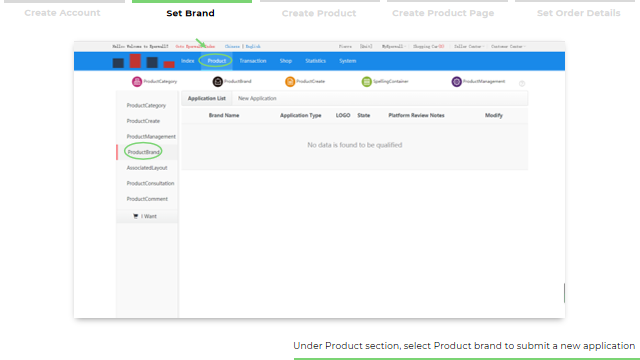
Task: Click the State column header
Action: pyautogui.click(x=364, y=116)
